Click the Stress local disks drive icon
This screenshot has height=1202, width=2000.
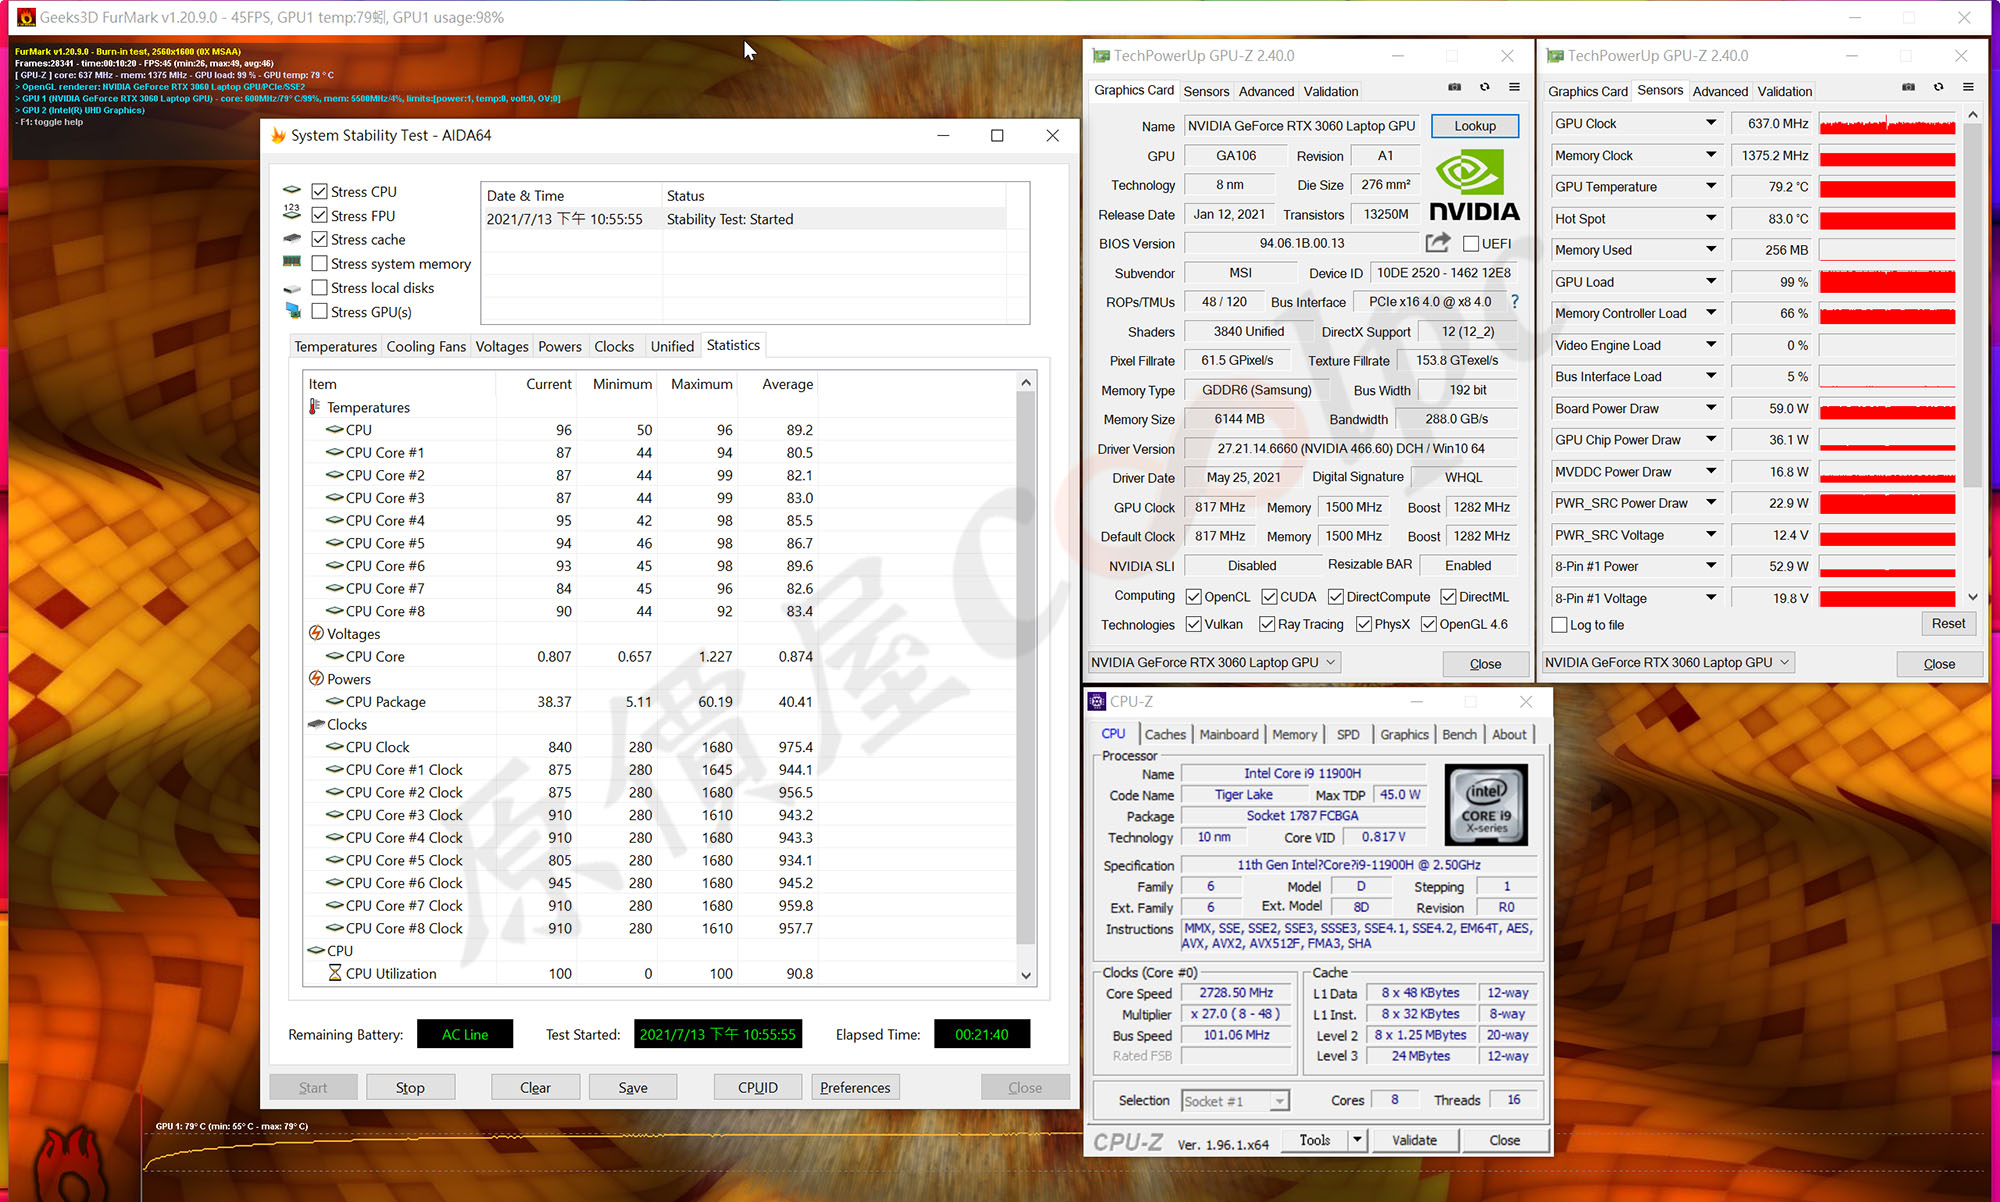coord(292,287)
